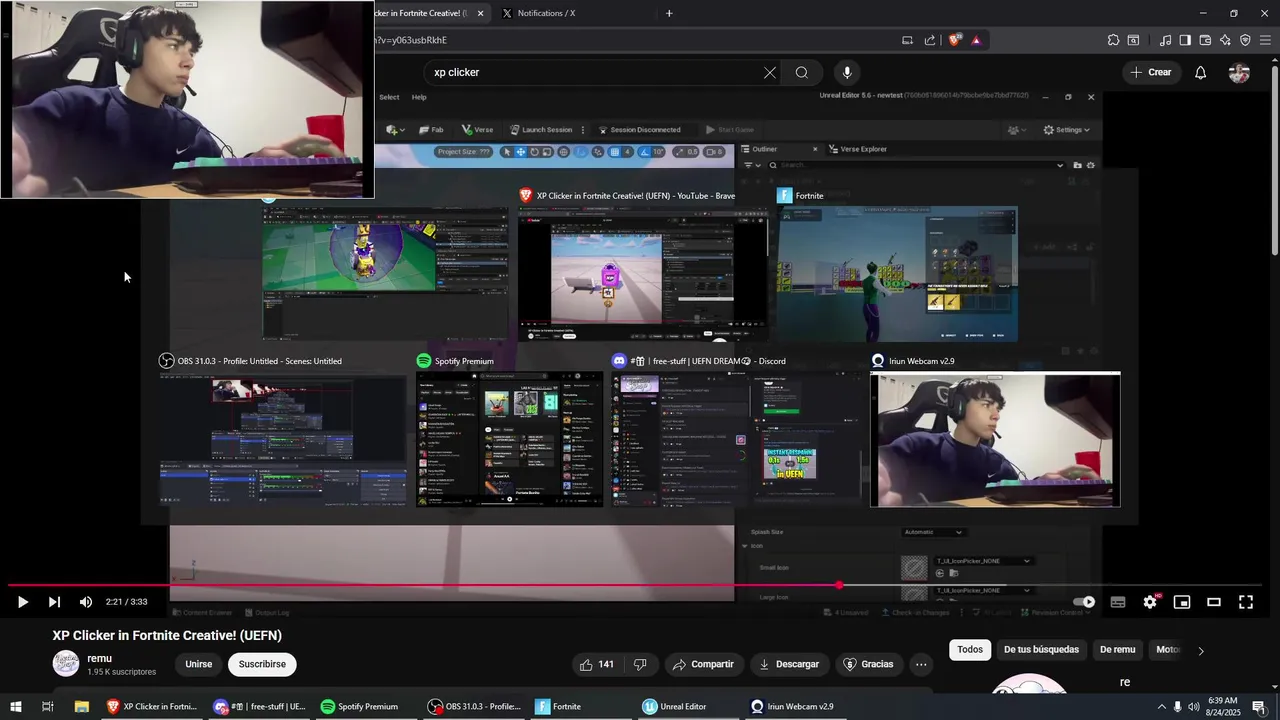This screenshot has width=1280, height=720.
Task: Open Leo AI sparkle icon
Action: click(x=1225, y=40)
